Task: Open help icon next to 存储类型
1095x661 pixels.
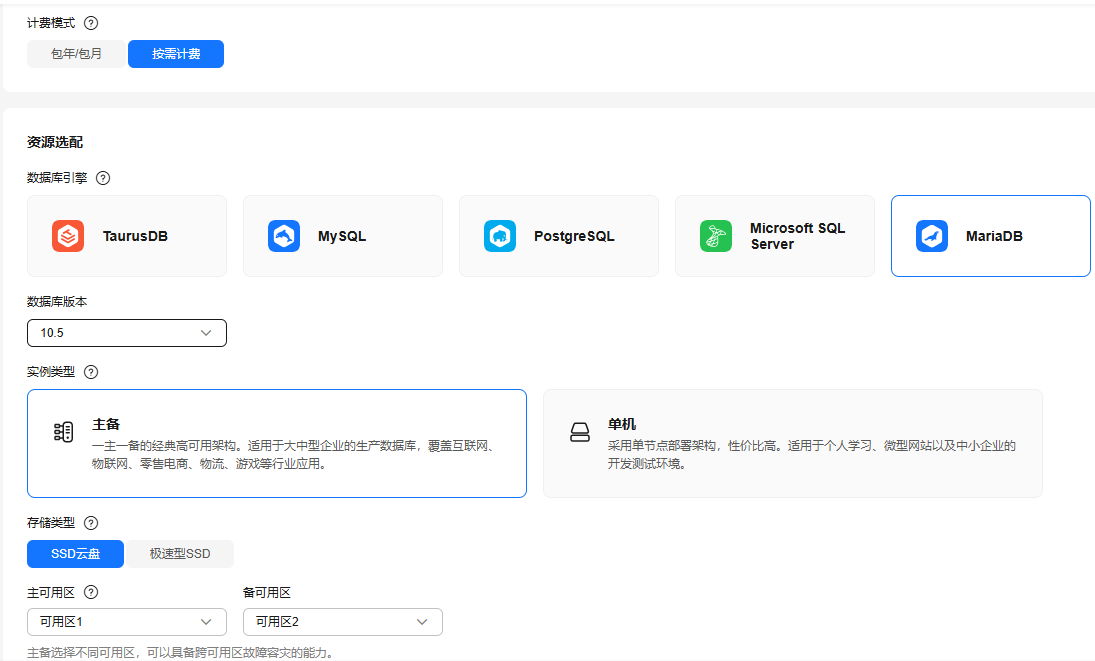Action: pos(91,523)
